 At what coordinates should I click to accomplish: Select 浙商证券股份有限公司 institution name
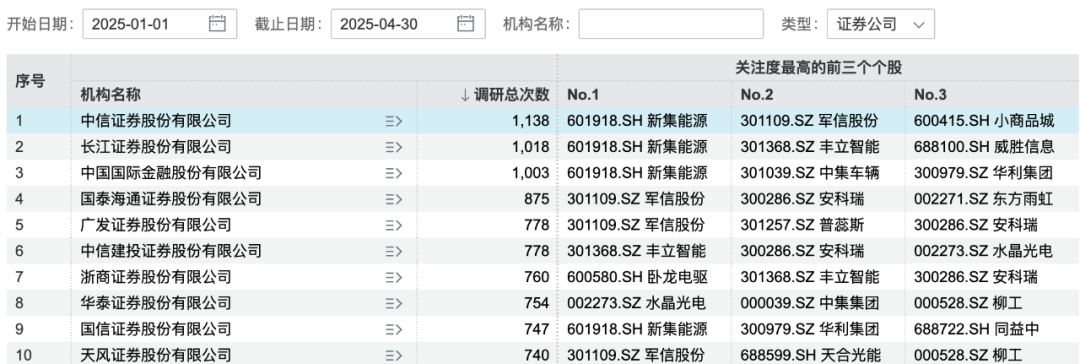[156, 277]
